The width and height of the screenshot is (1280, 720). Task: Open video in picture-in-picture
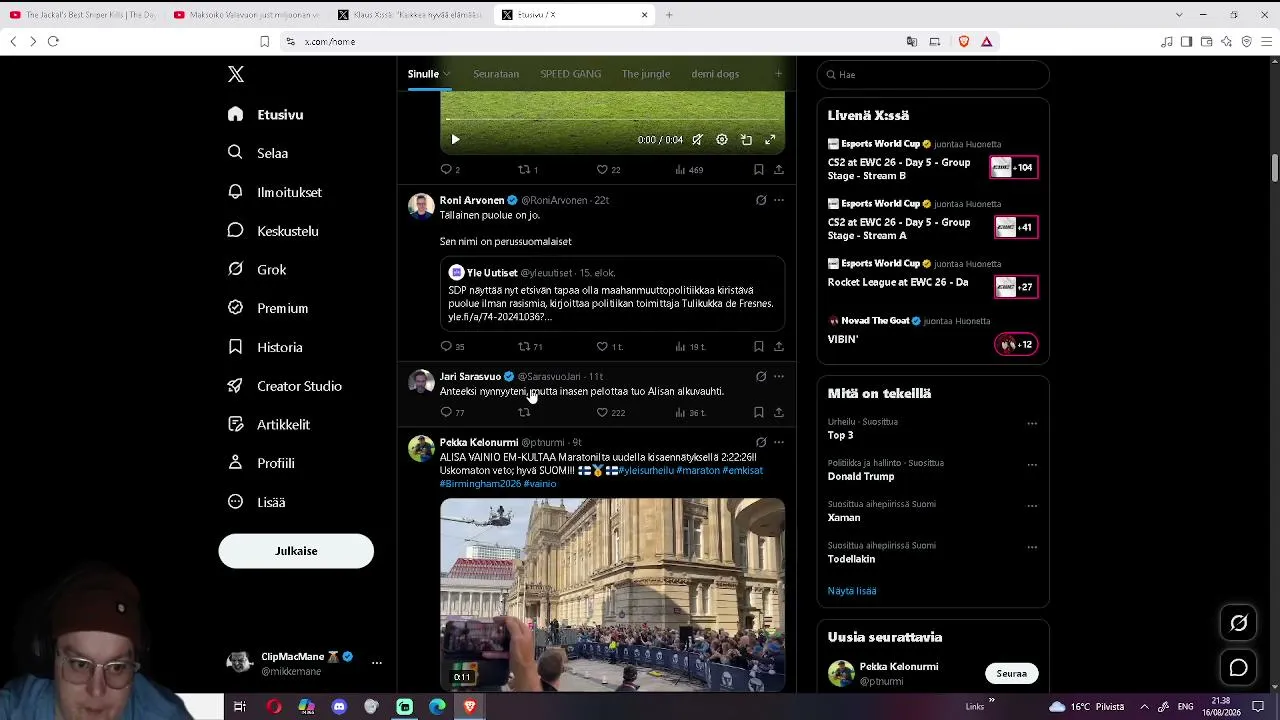click(x=746, y=140)
